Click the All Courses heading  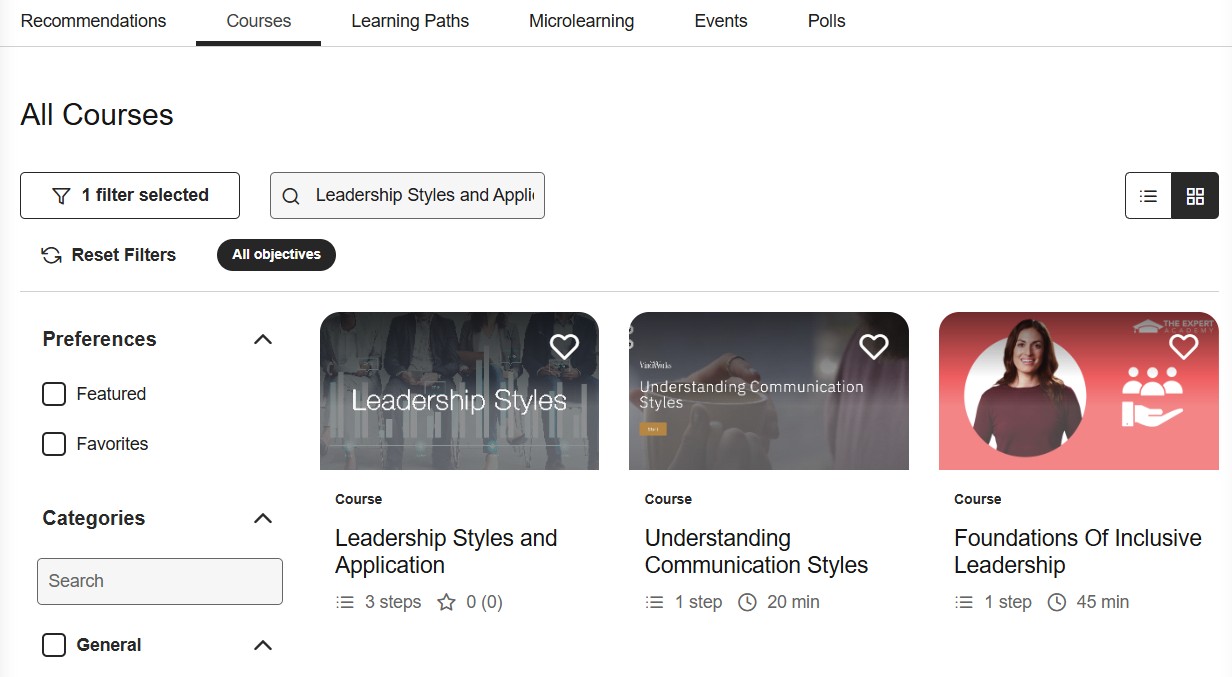(x=97, y=115)
